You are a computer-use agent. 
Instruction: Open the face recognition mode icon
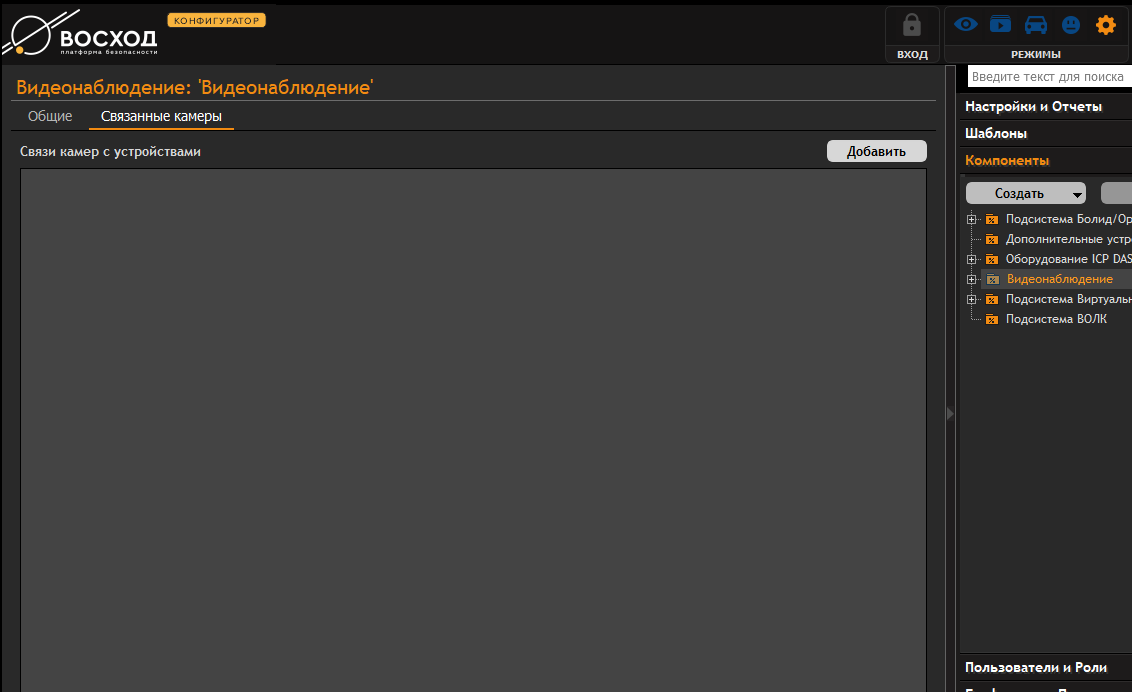[x=1071, y=25]
